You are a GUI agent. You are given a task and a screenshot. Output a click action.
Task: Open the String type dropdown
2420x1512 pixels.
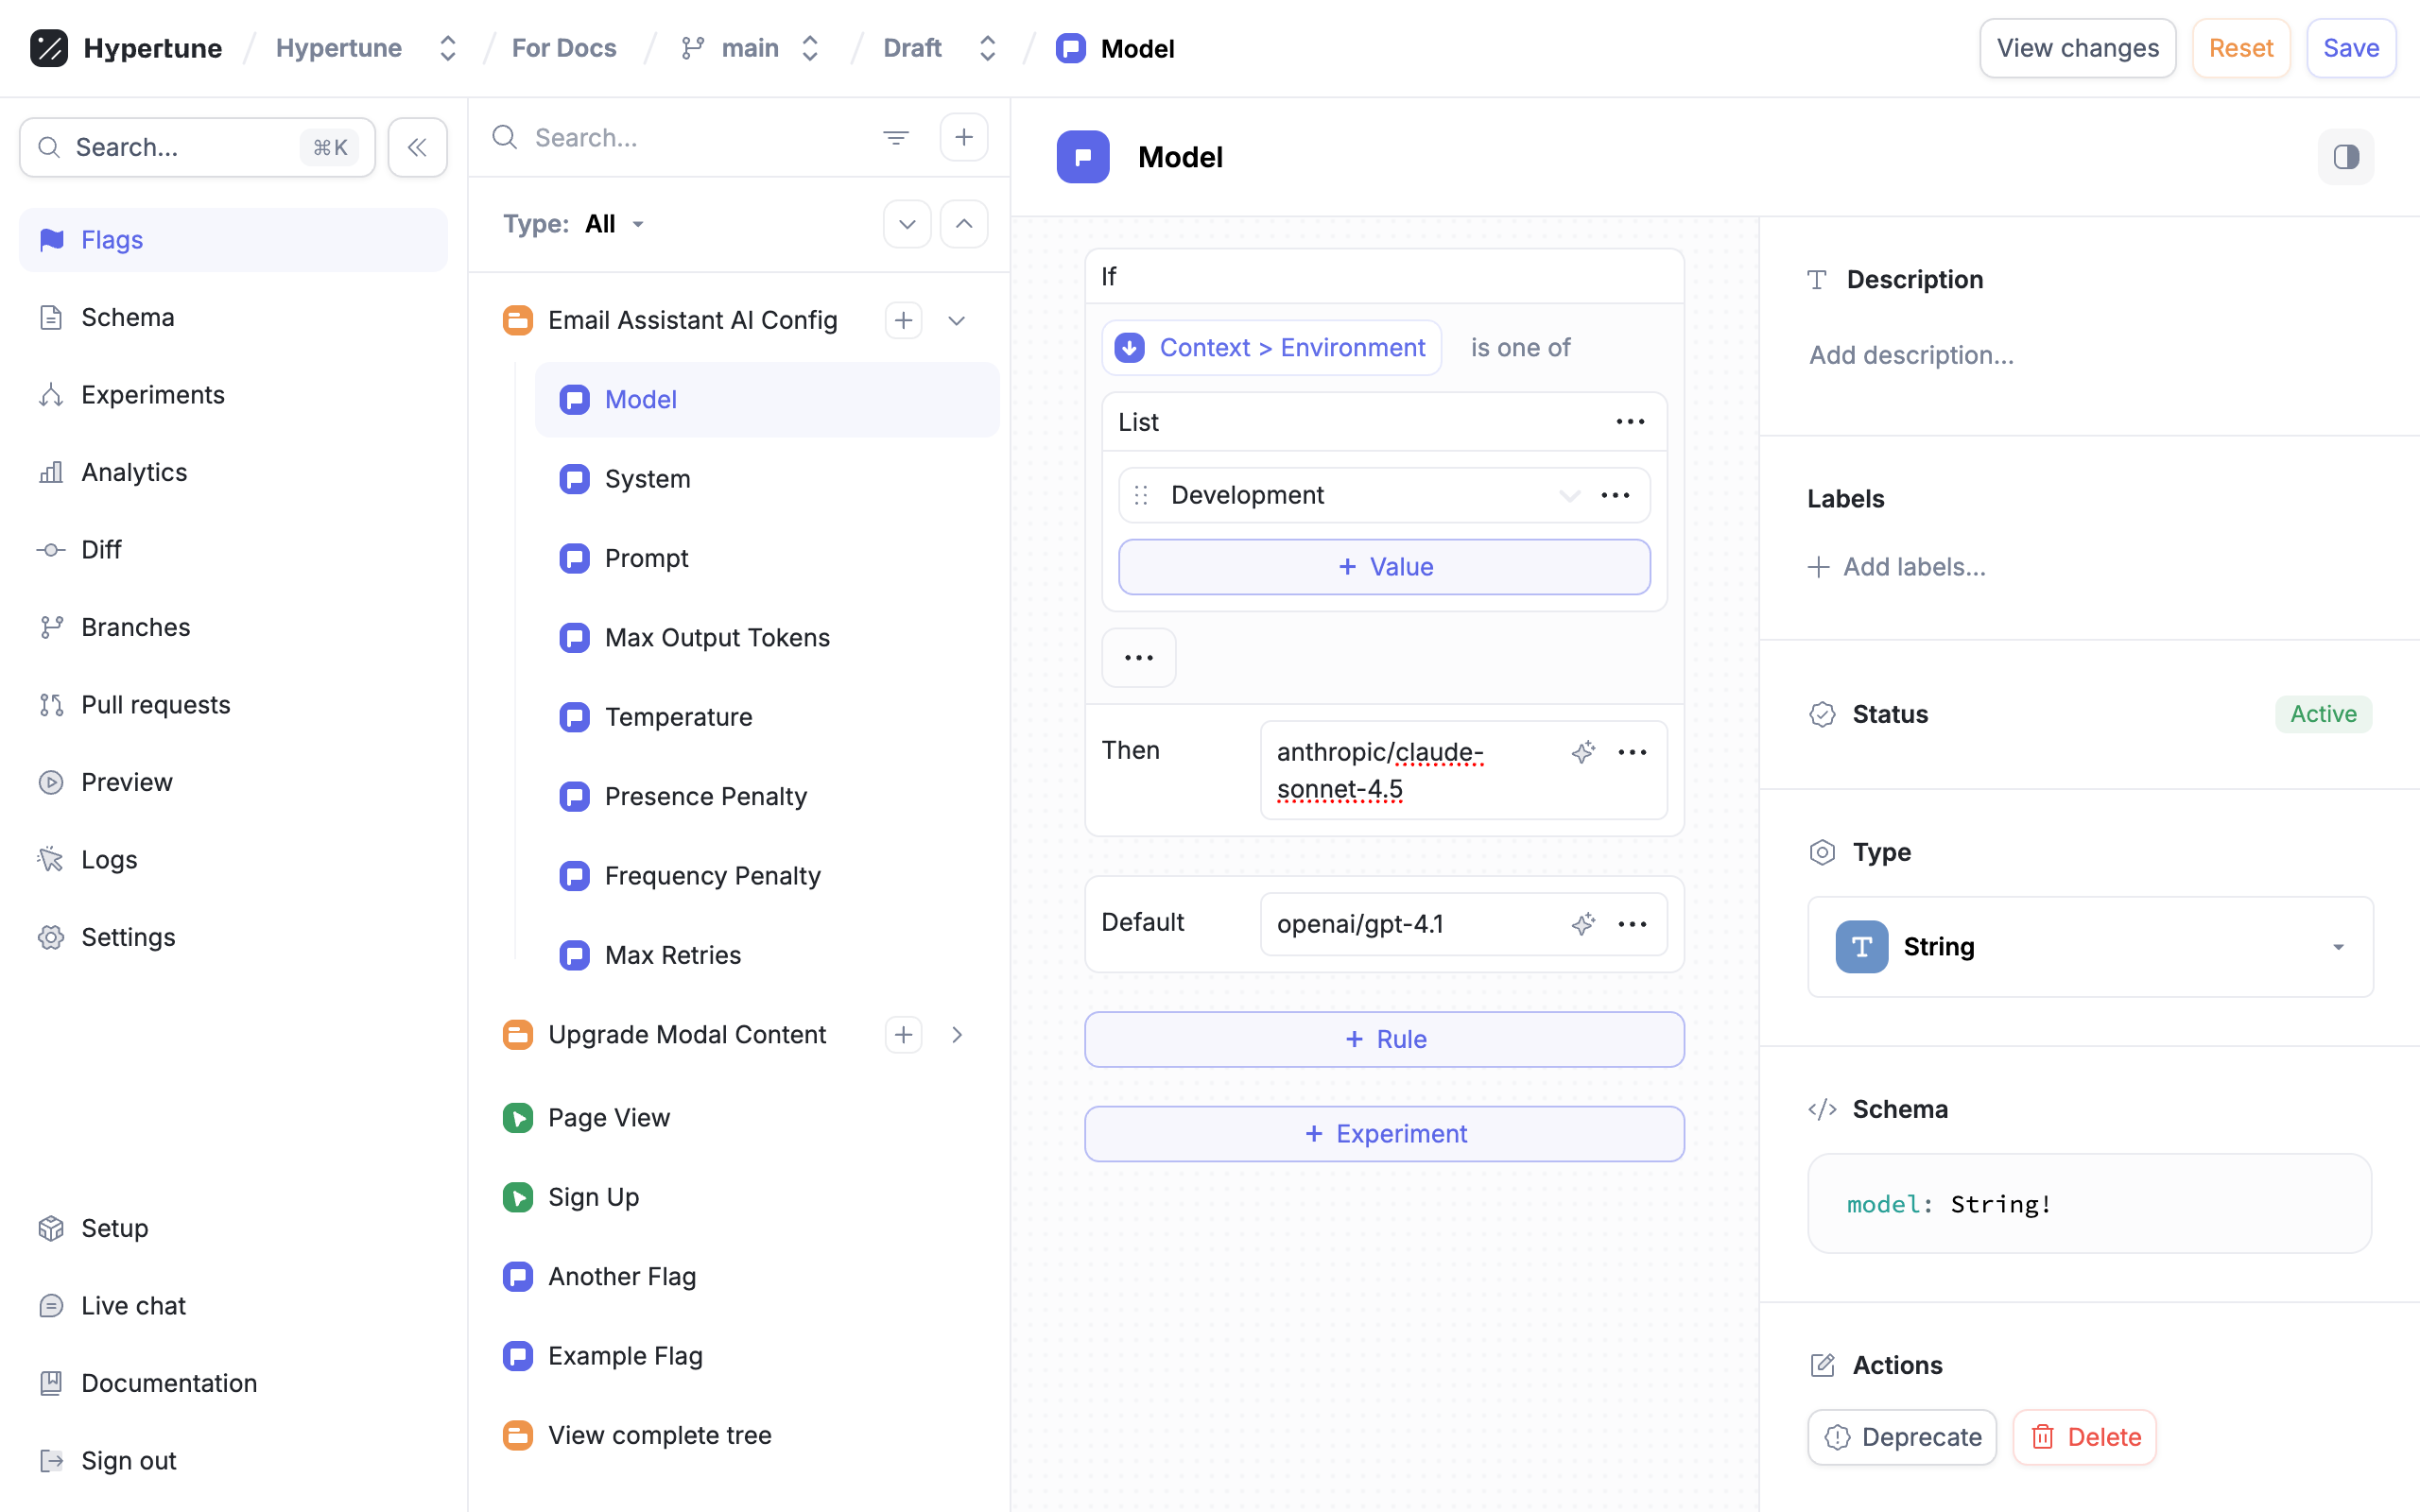[2089, 946]
